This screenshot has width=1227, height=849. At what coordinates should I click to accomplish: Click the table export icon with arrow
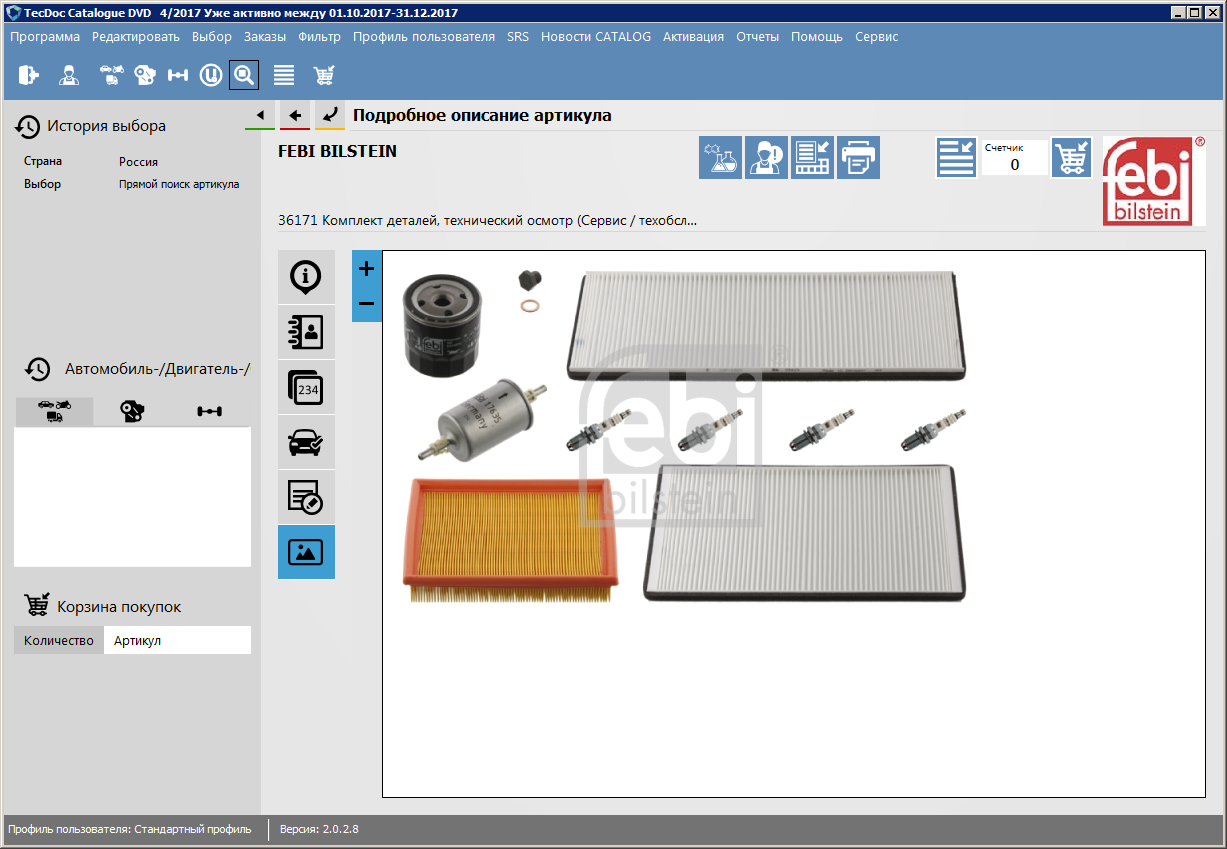[812, 158]
